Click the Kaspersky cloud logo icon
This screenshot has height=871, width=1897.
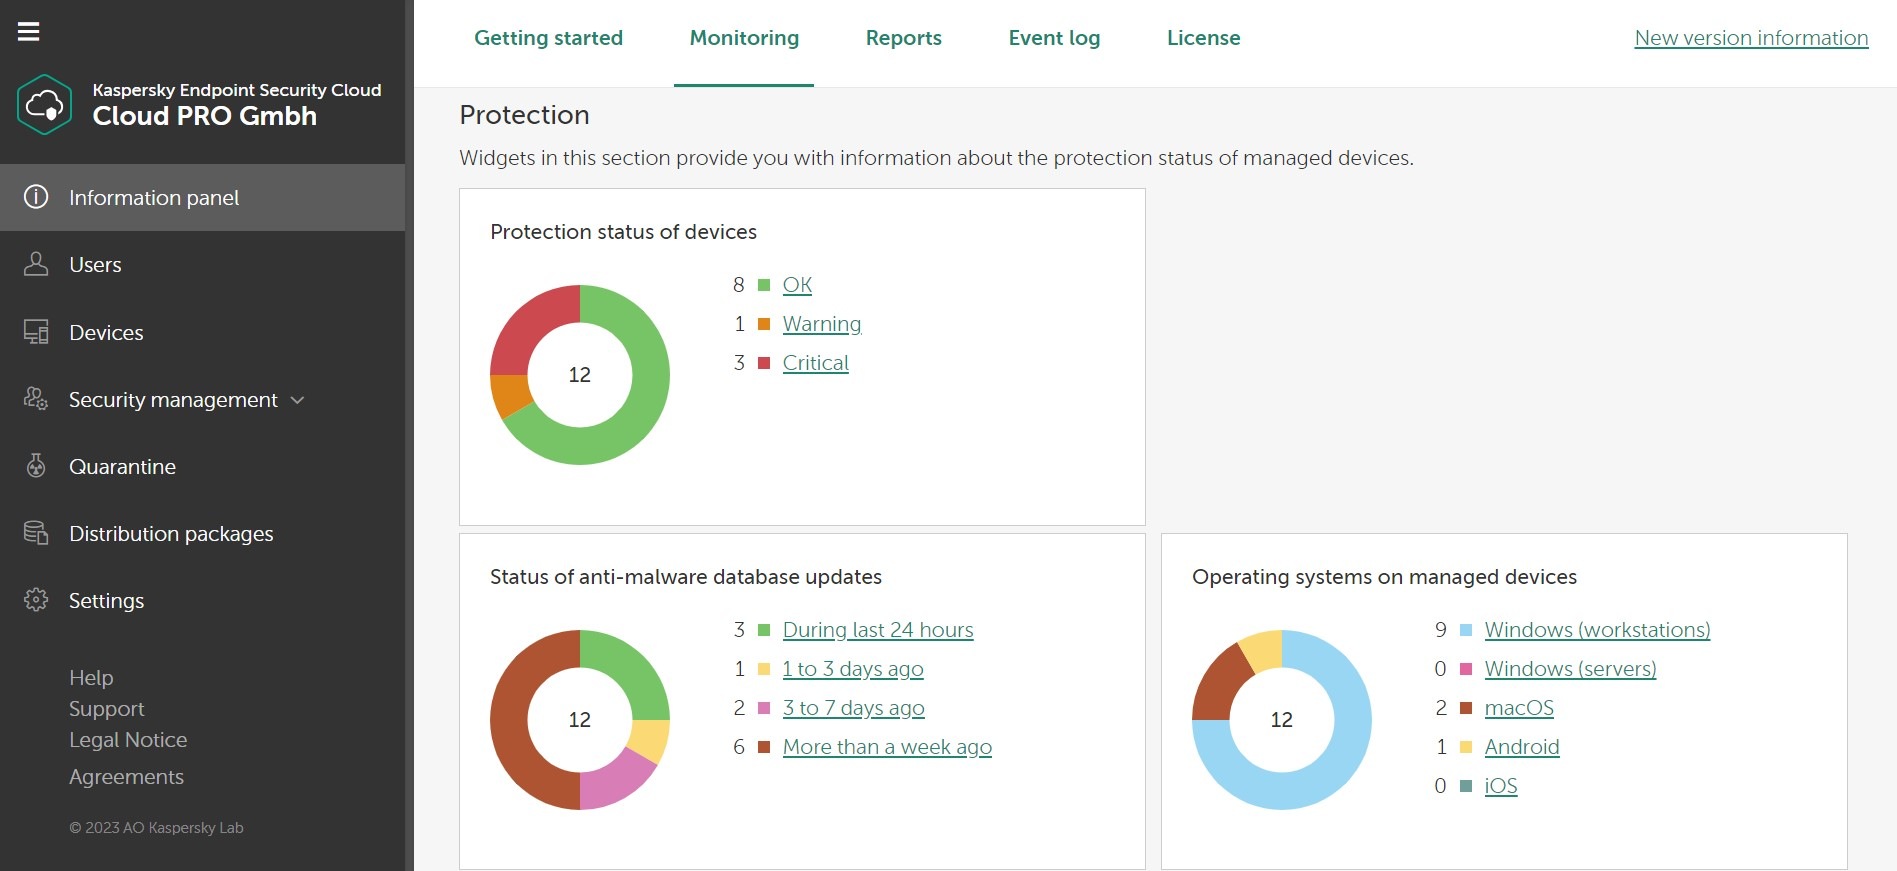tap(44, 104)
